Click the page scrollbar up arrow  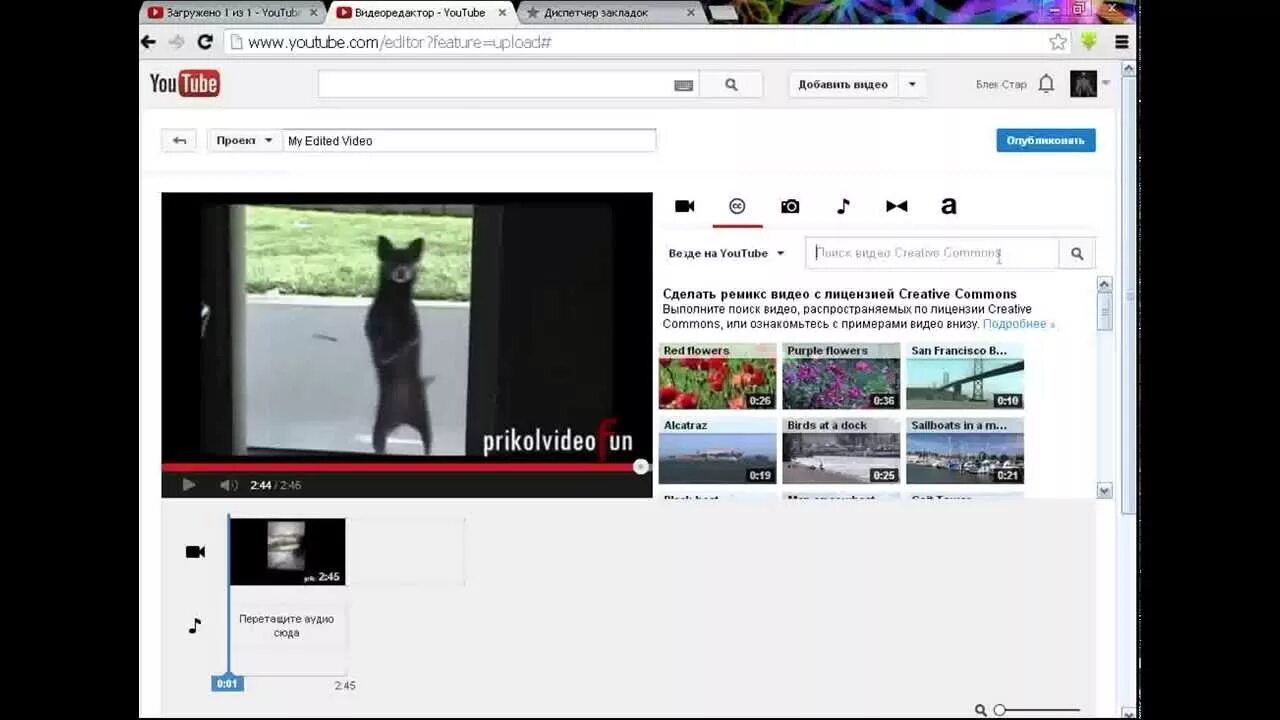(x=1129, y=69)
